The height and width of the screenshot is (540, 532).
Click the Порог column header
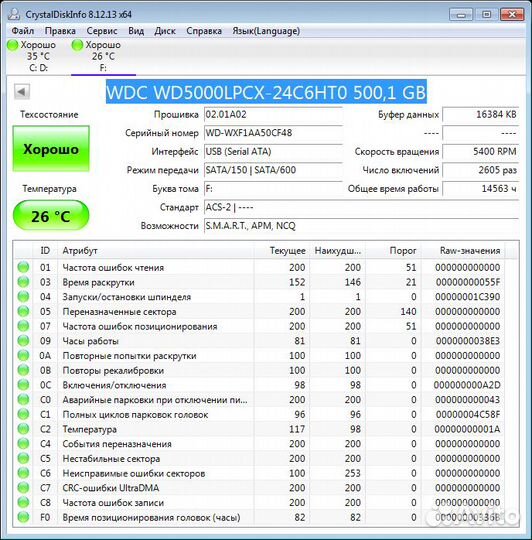393,250
